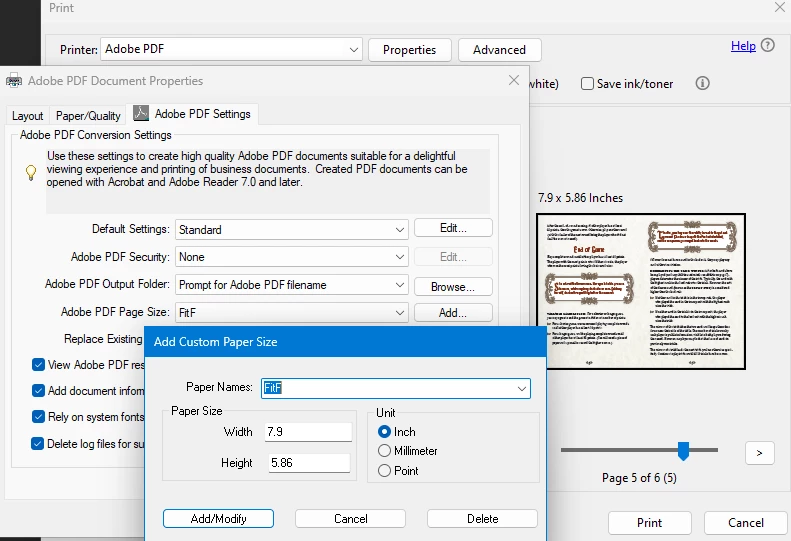This screenshot has height=541, width=791.
Task: Click the 'Page 5 of 6 (5)' text
Action: pos(639,478)
